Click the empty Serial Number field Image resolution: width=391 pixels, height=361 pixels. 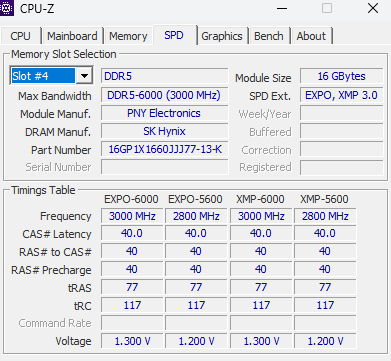point(165,167)
